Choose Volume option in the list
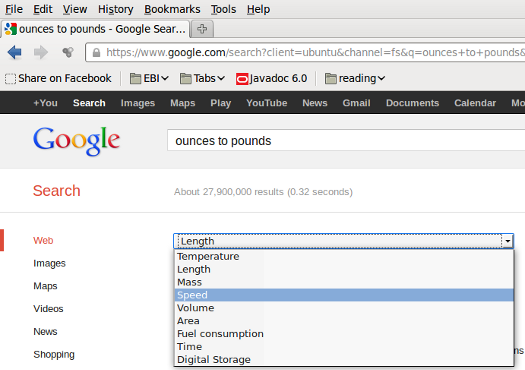525x370 pixels. (344, 308)
